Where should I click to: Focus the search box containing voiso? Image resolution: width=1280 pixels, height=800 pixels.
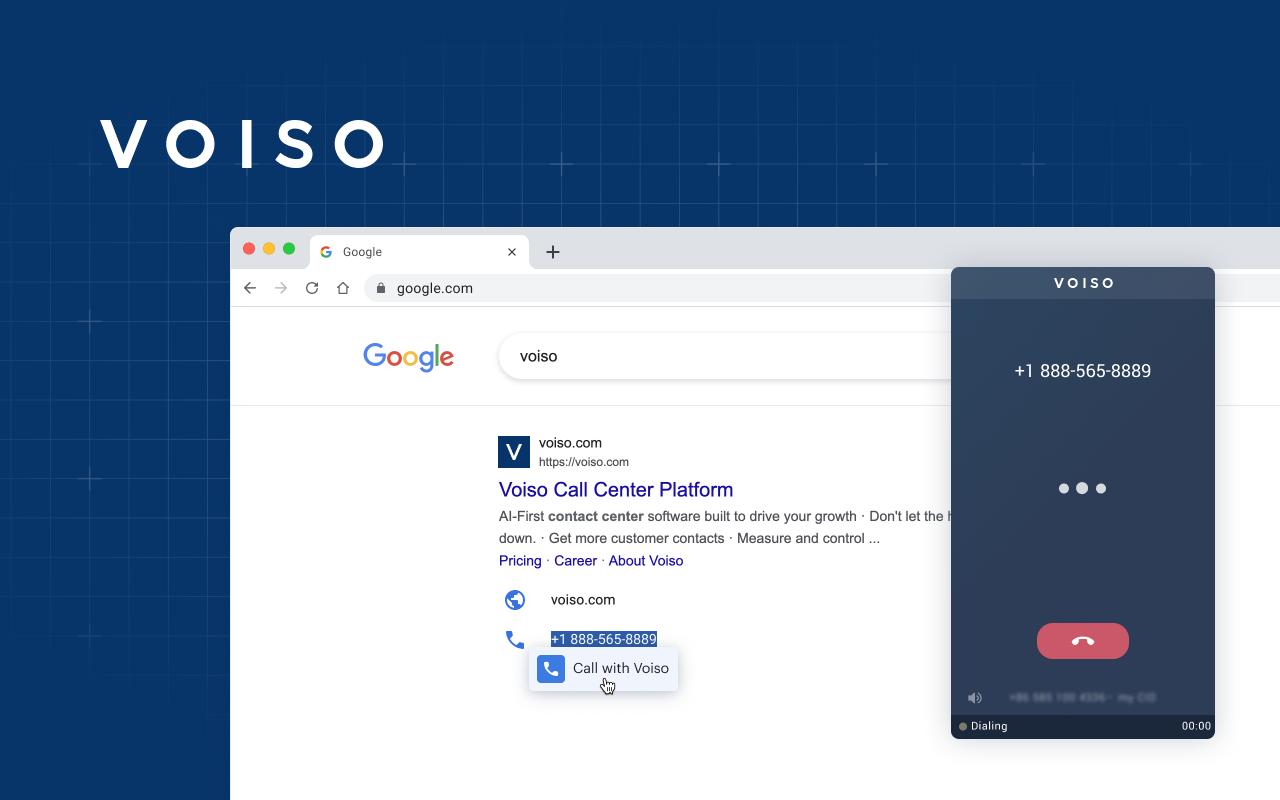pyautogui.click(x=725, y=356)
